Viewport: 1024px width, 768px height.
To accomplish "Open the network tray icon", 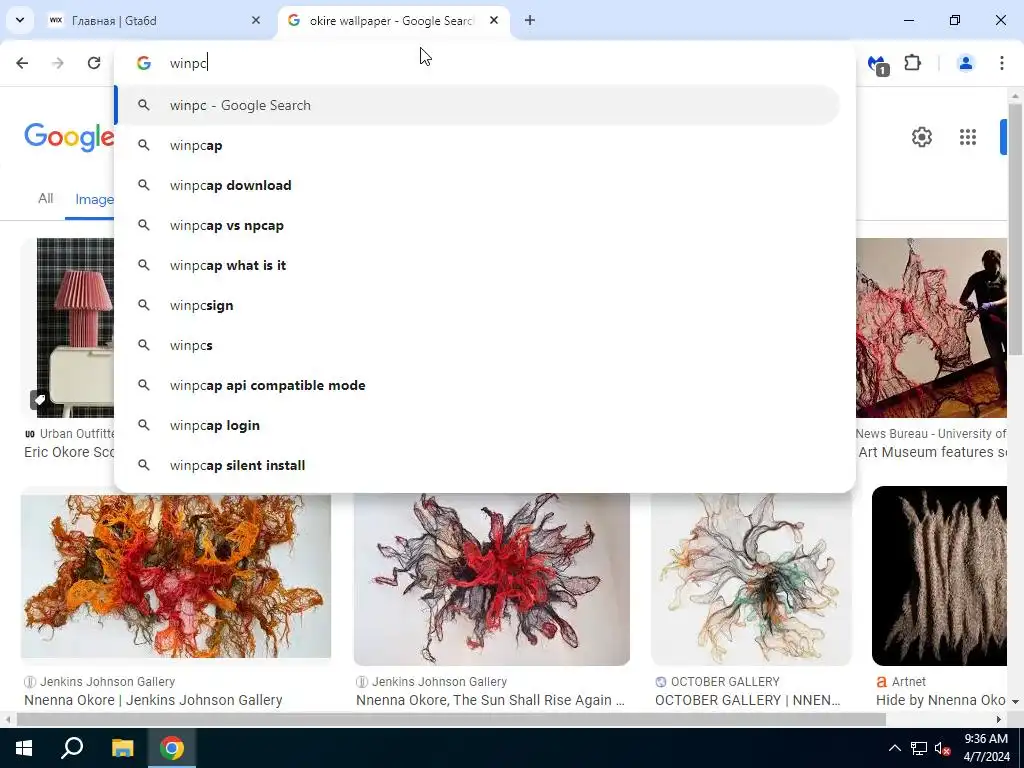I will (919, 748).
